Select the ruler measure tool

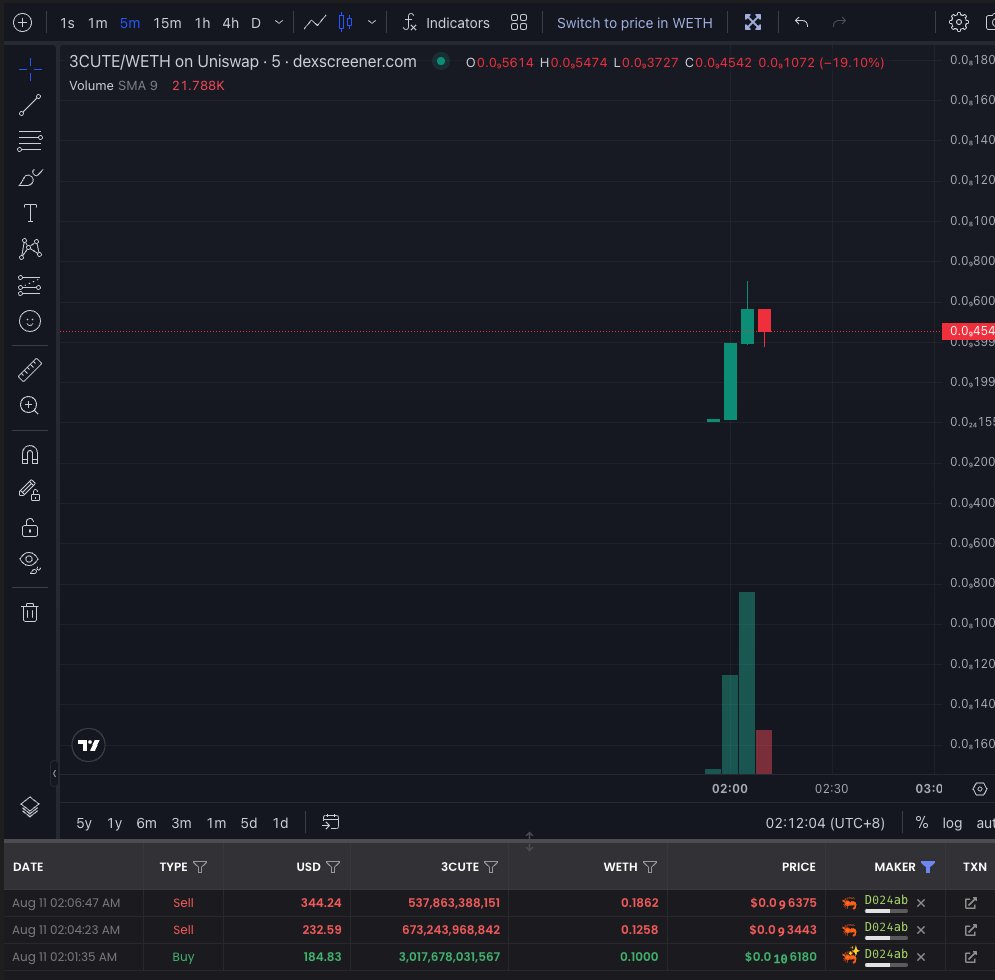[x=30, y=370]
